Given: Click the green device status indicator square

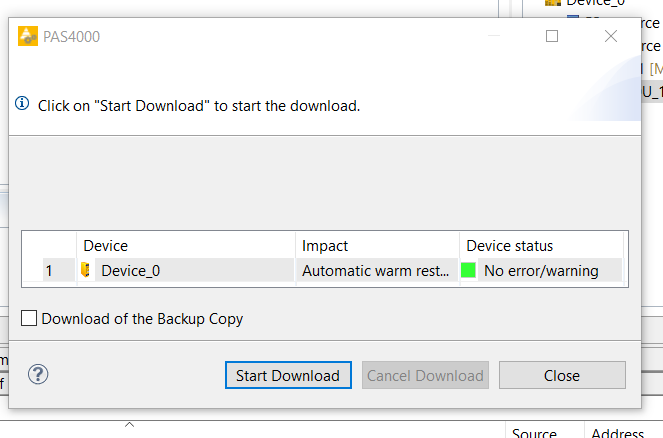Looking at the screenshot, I should tap(468, 271).
